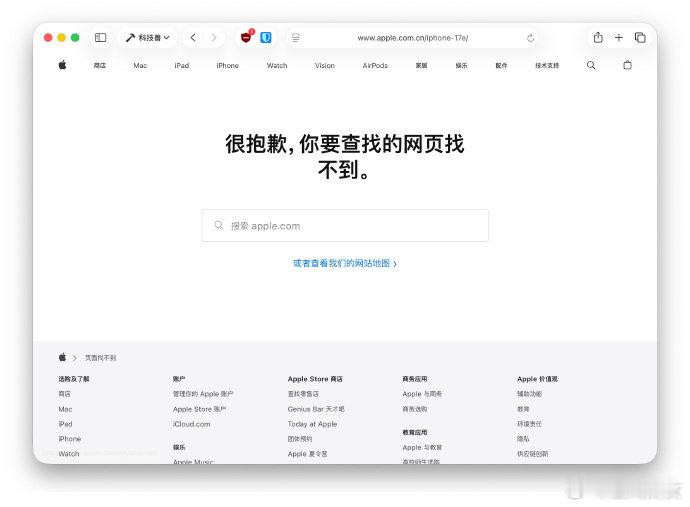Go back with the left arrow

tap(193, 38)
